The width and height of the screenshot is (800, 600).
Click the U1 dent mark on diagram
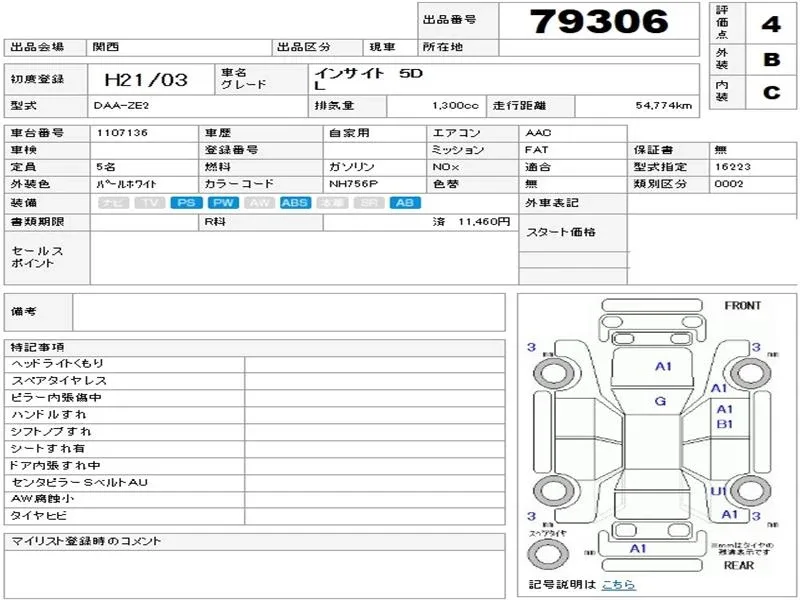coord(718,491)
